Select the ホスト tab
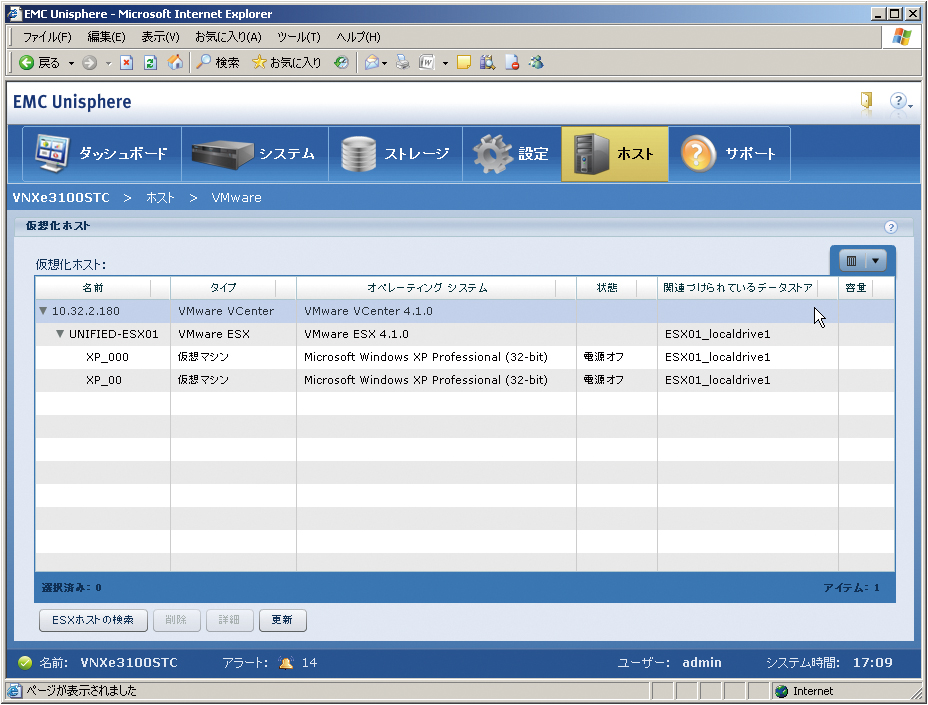Image resolution: width=928 pixels, height=705 pixels. coord(615,154)
